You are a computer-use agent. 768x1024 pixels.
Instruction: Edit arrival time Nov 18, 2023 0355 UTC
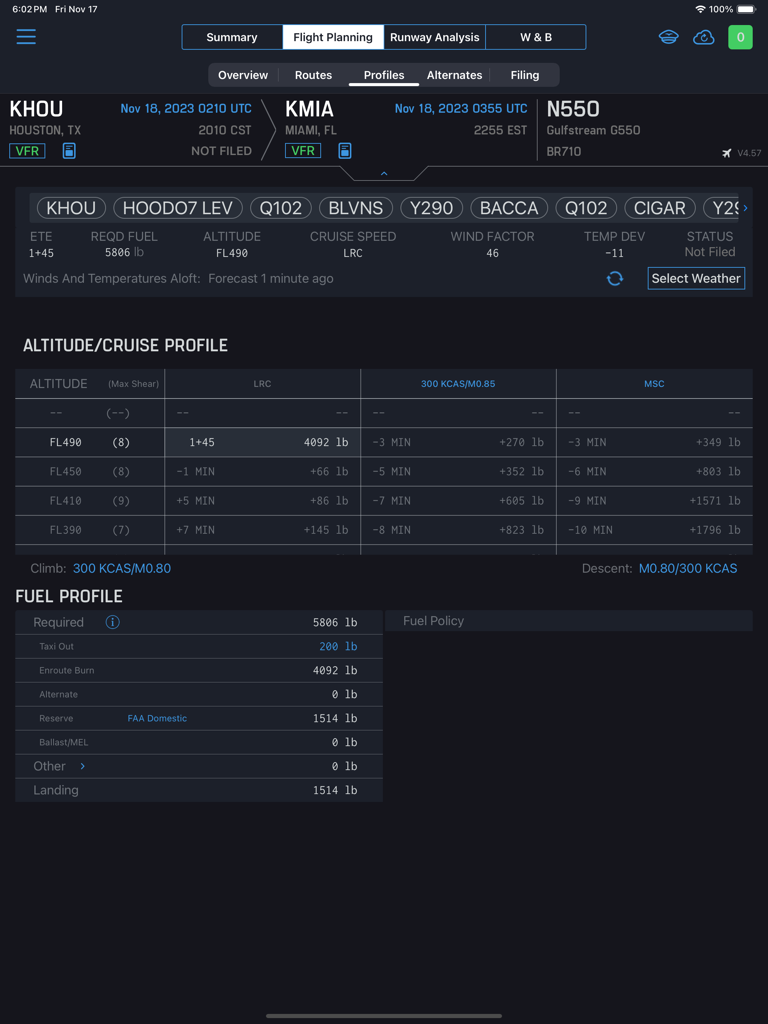pos(461,109)
